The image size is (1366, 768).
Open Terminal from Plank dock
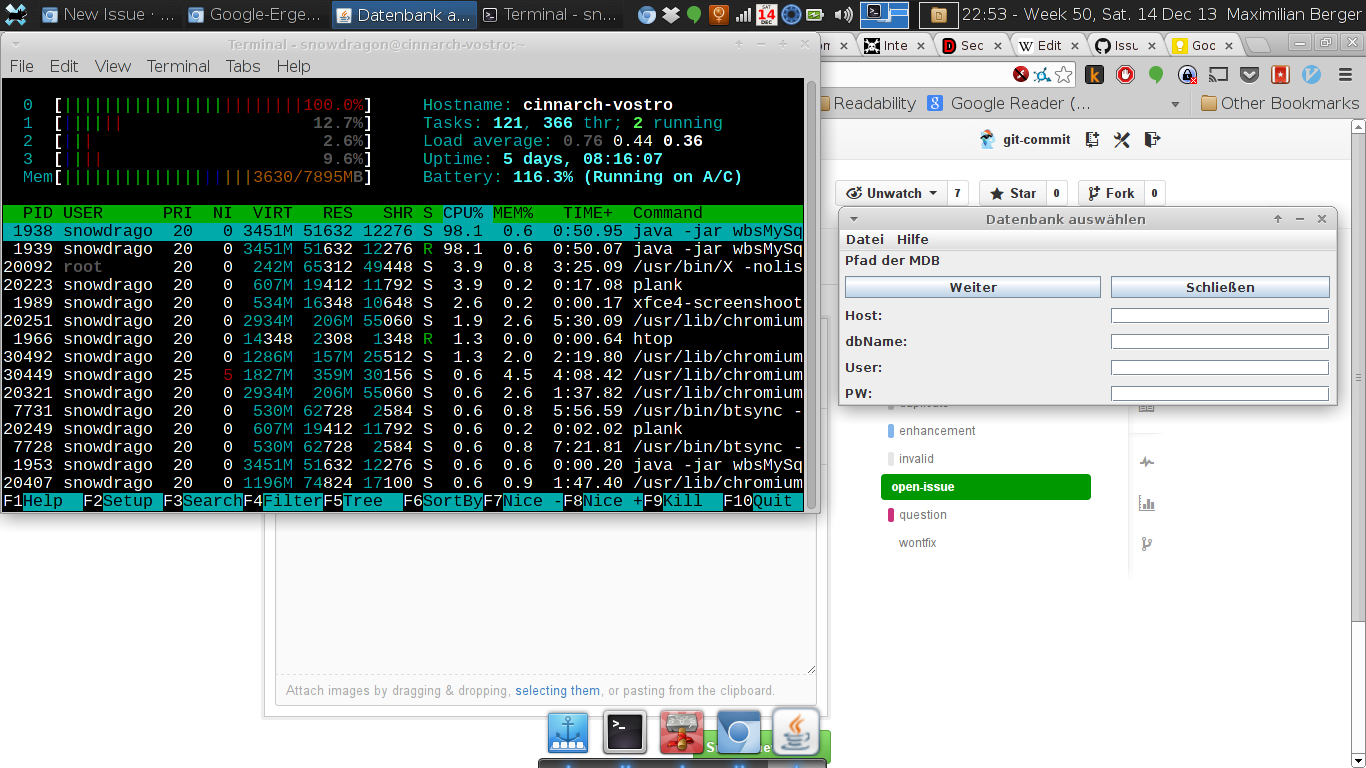point(625,733)
